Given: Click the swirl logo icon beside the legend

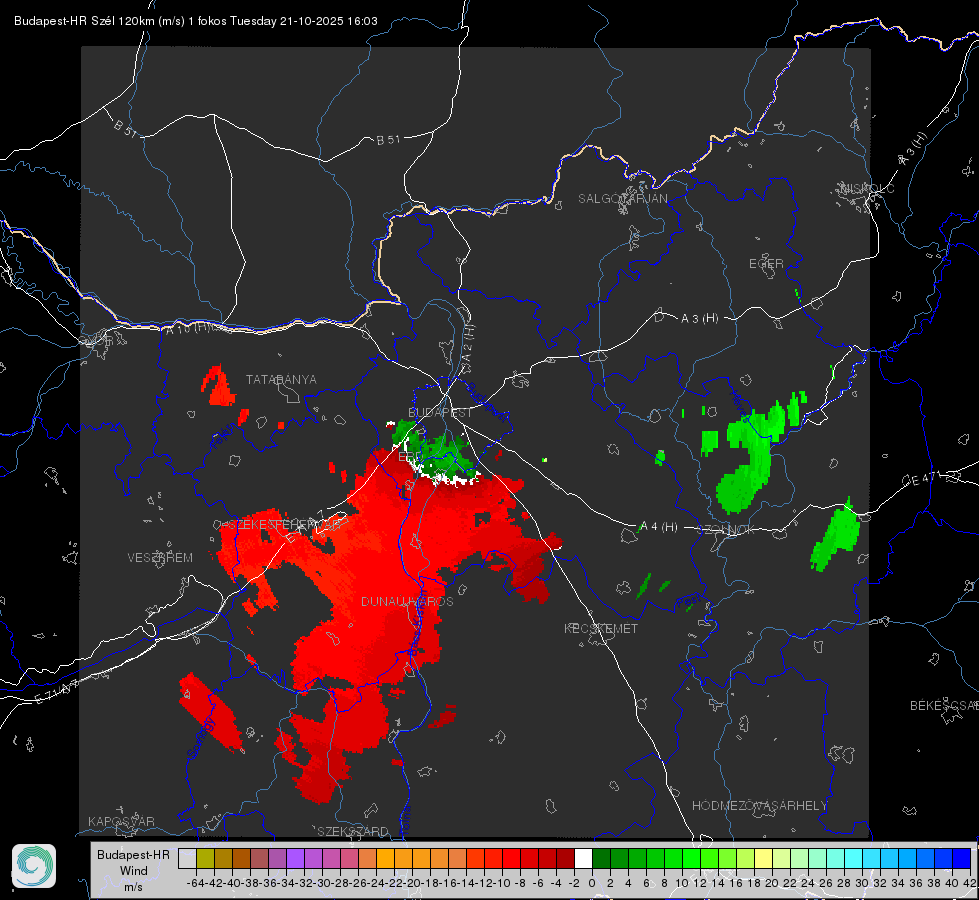Looking at the screenshot, I should click(34, 866).
